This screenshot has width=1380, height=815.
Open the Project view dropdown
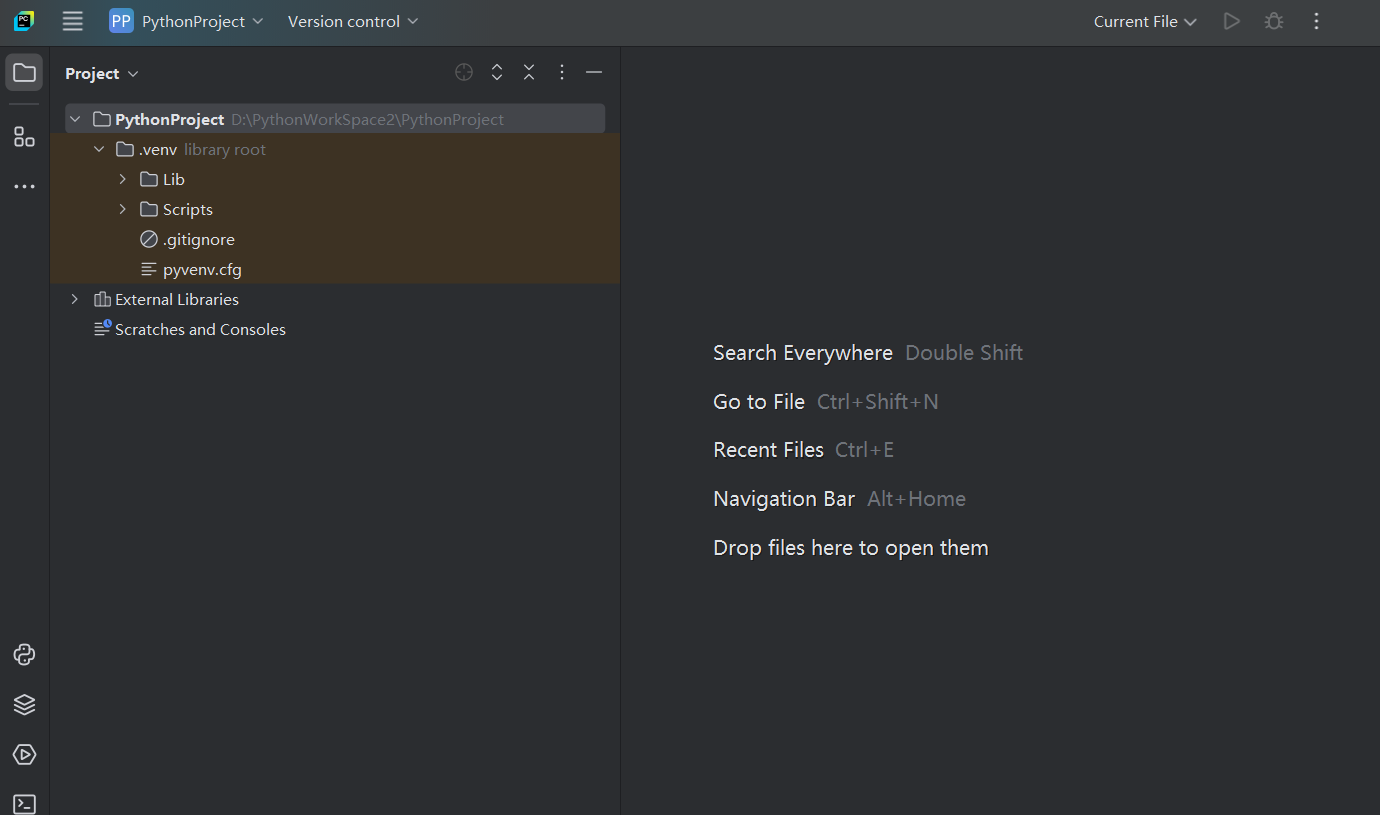click(102, 74)
